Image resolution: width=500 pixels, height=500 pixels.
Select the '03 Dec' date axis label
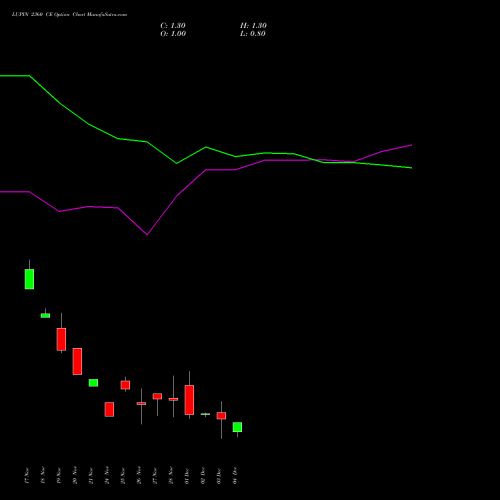point(219,475)
